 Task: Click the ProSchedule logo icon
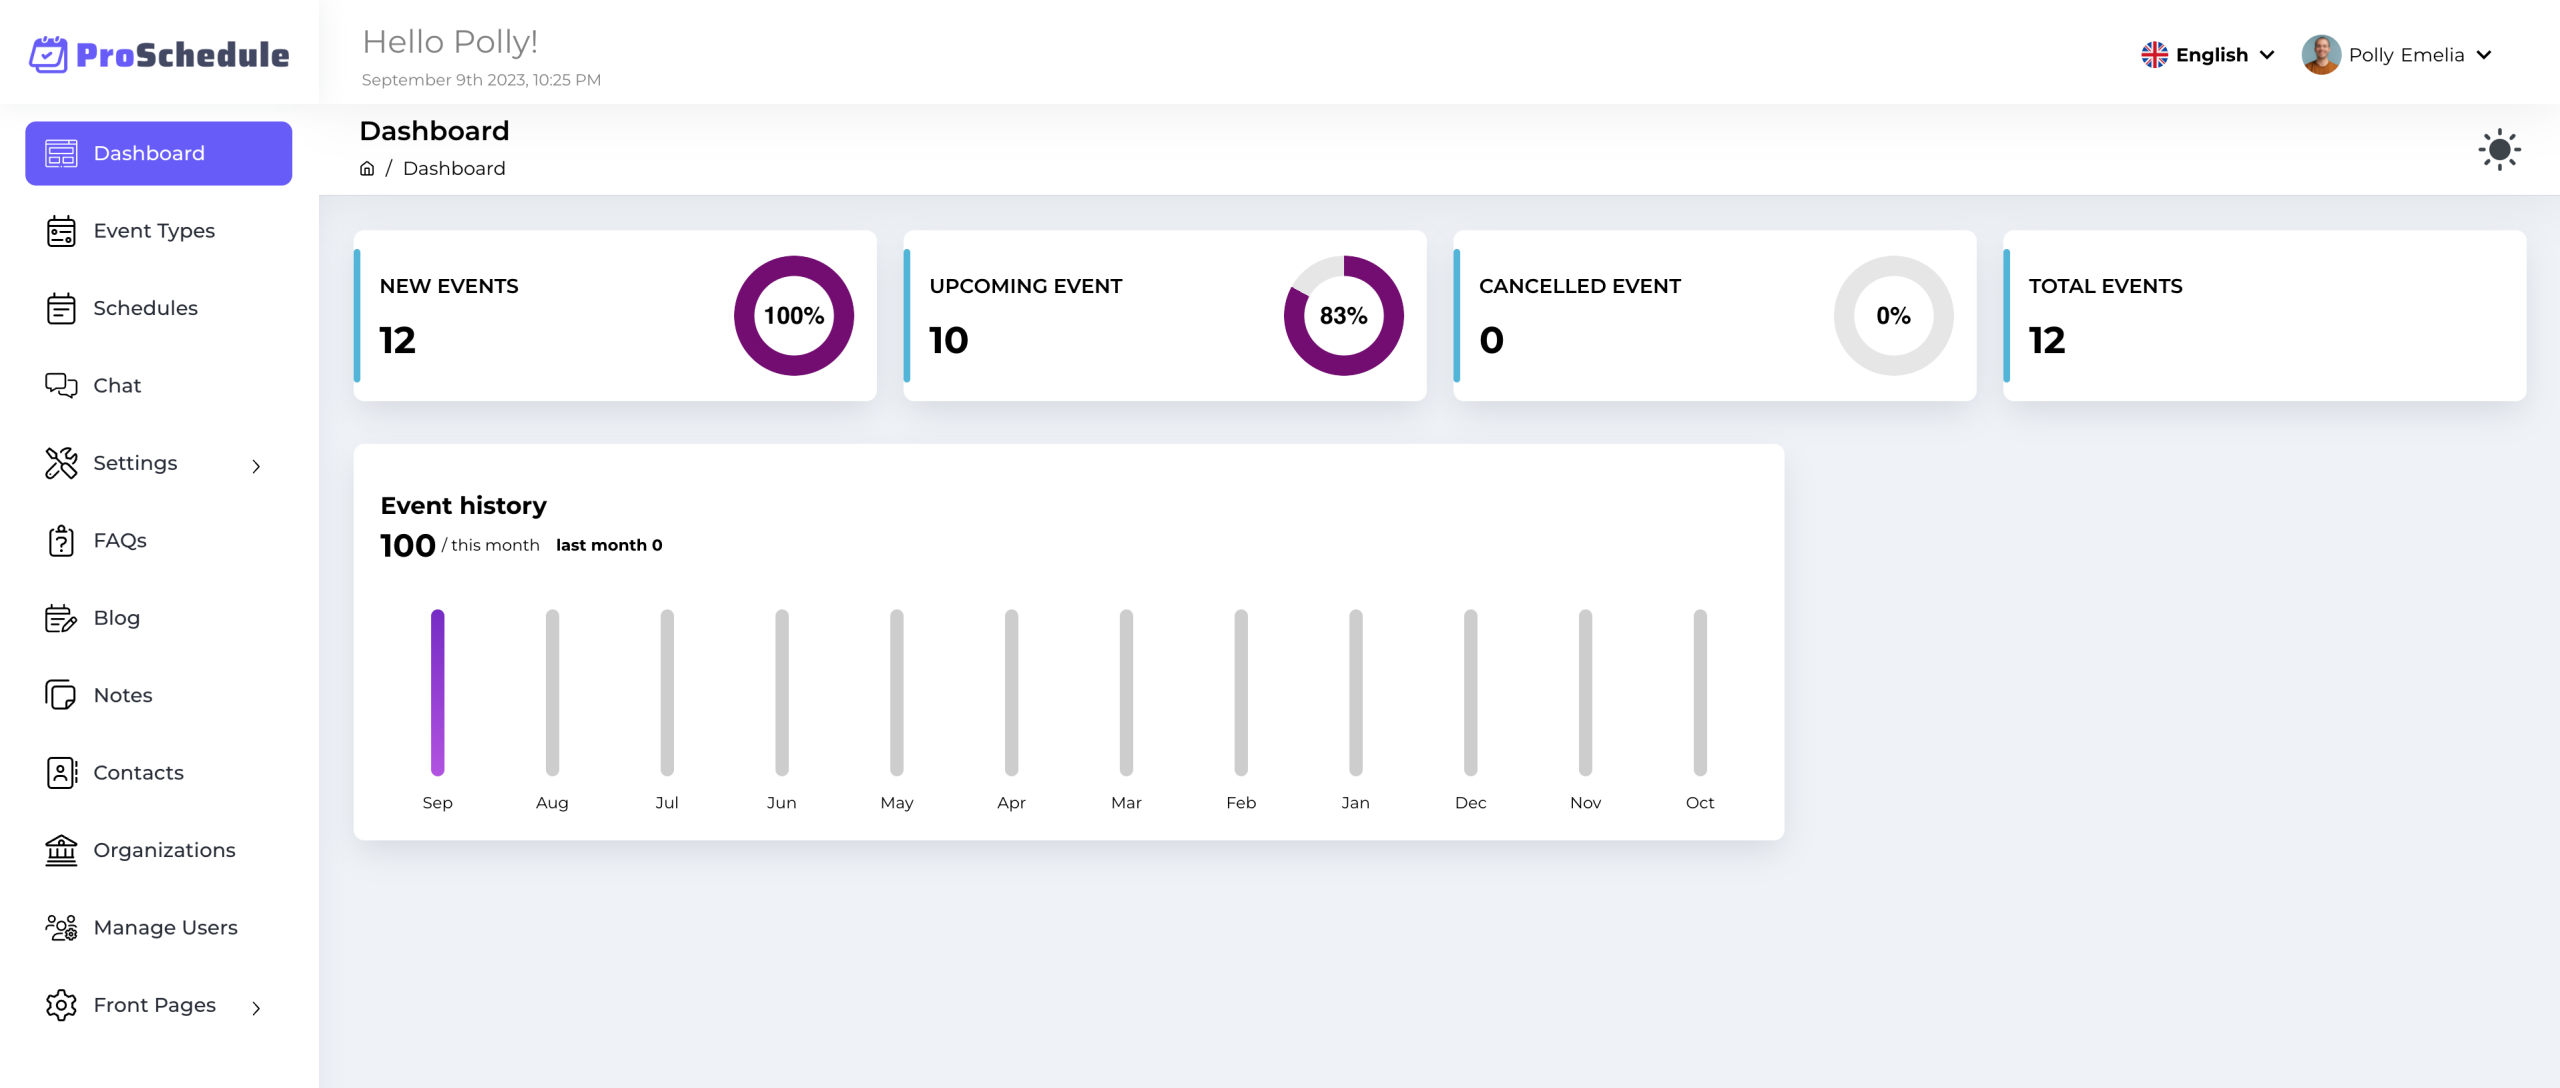click(48, 54)
